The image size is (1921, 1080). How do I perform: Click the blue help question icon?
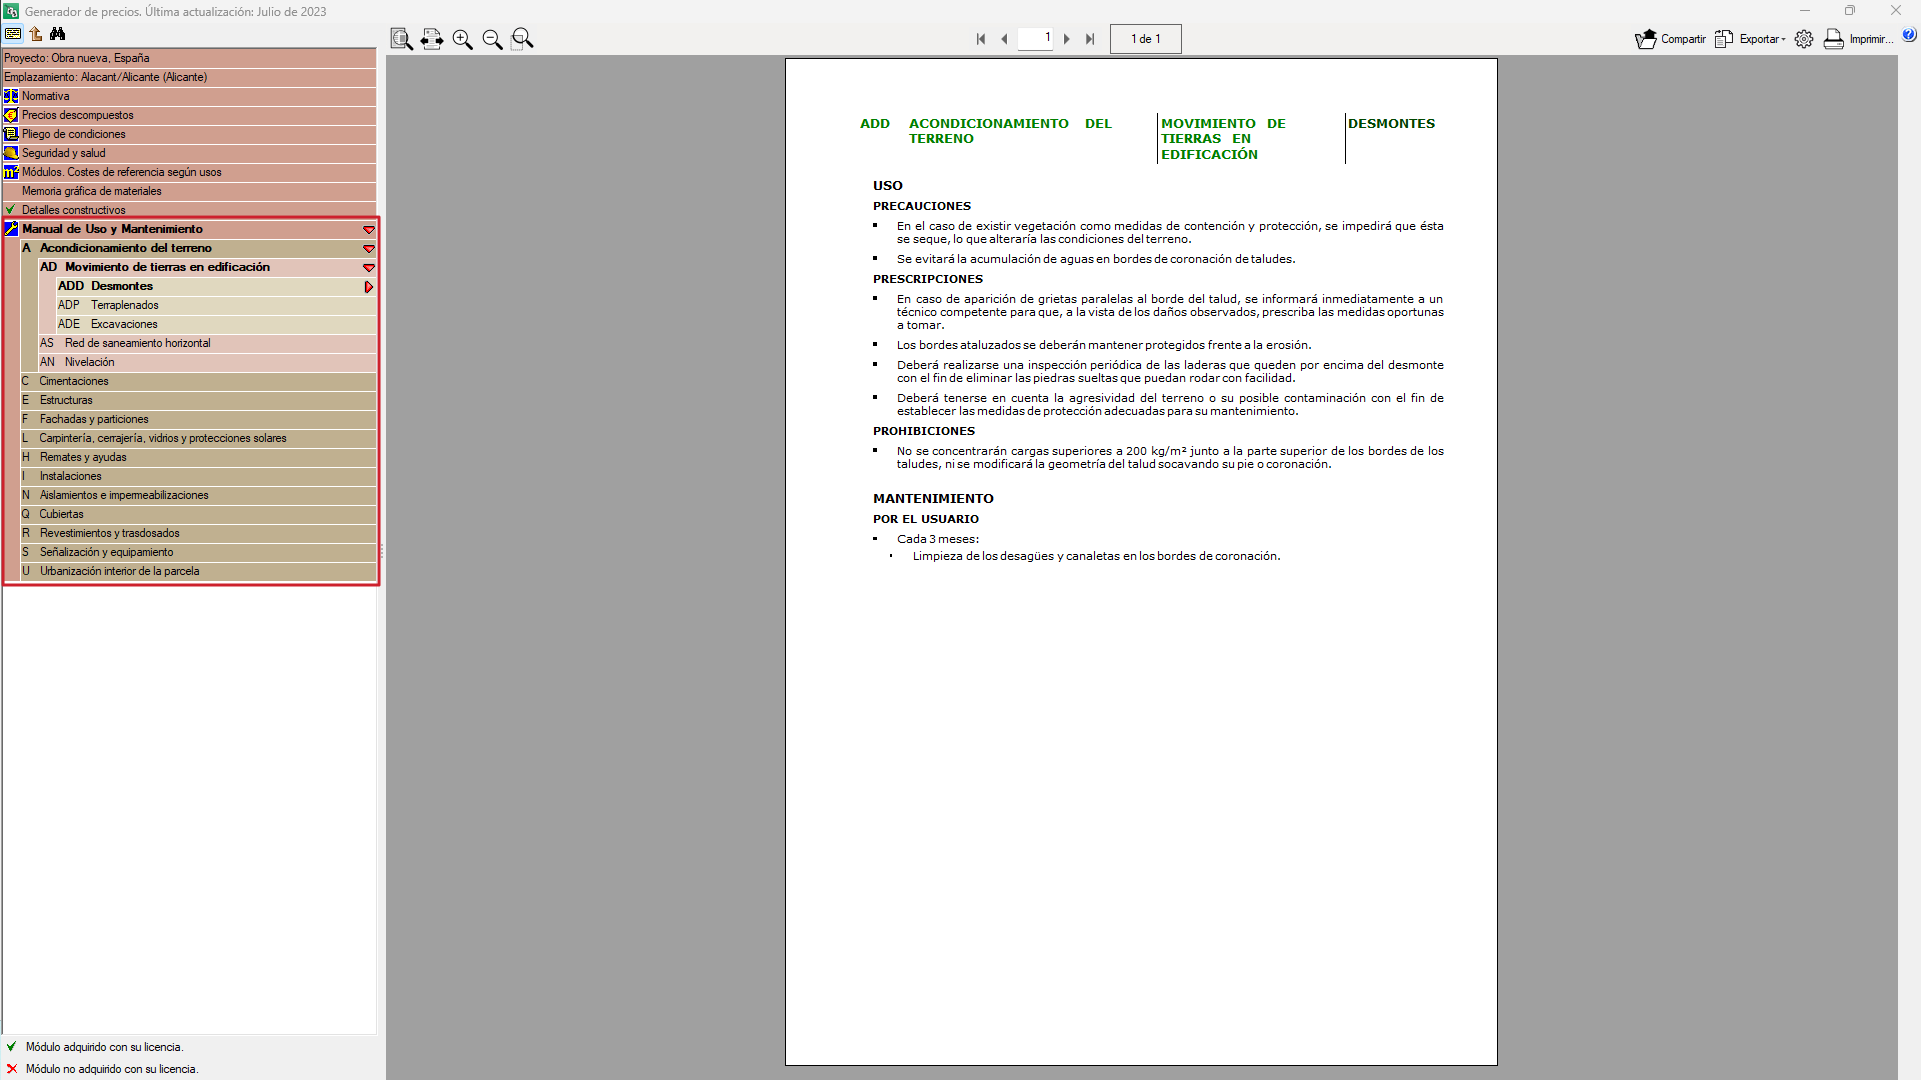(x=1909, y=35)
